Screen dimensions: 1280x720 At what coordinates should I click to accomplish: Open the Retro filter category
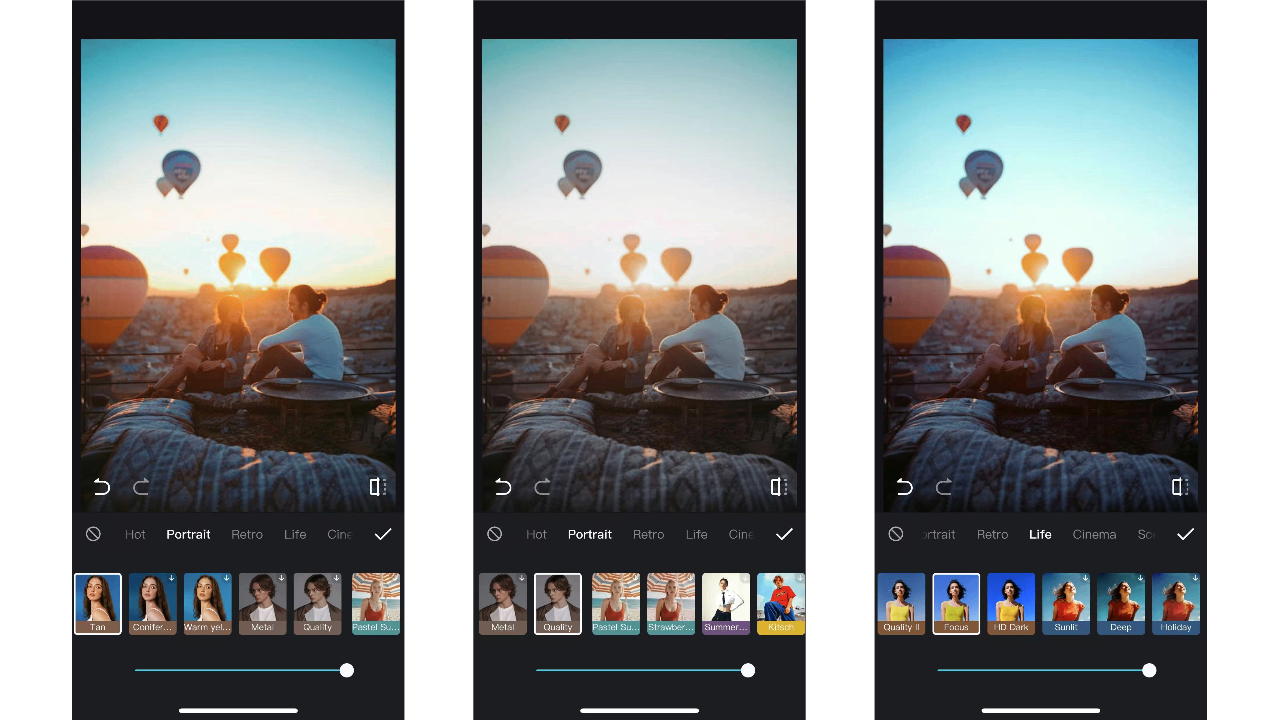(247, 534)
